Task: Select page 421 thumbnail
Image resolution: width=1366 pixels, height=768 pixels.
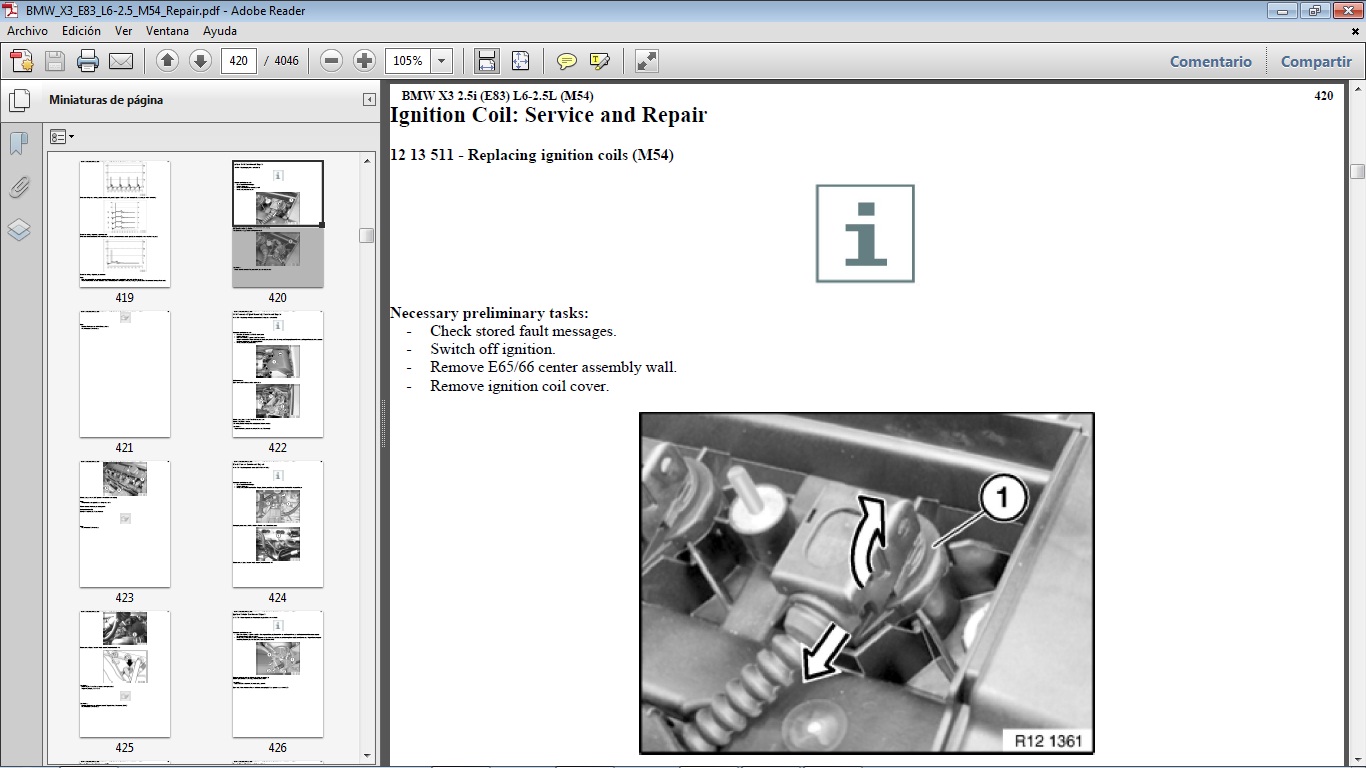Action: click(x=125, y=374)
